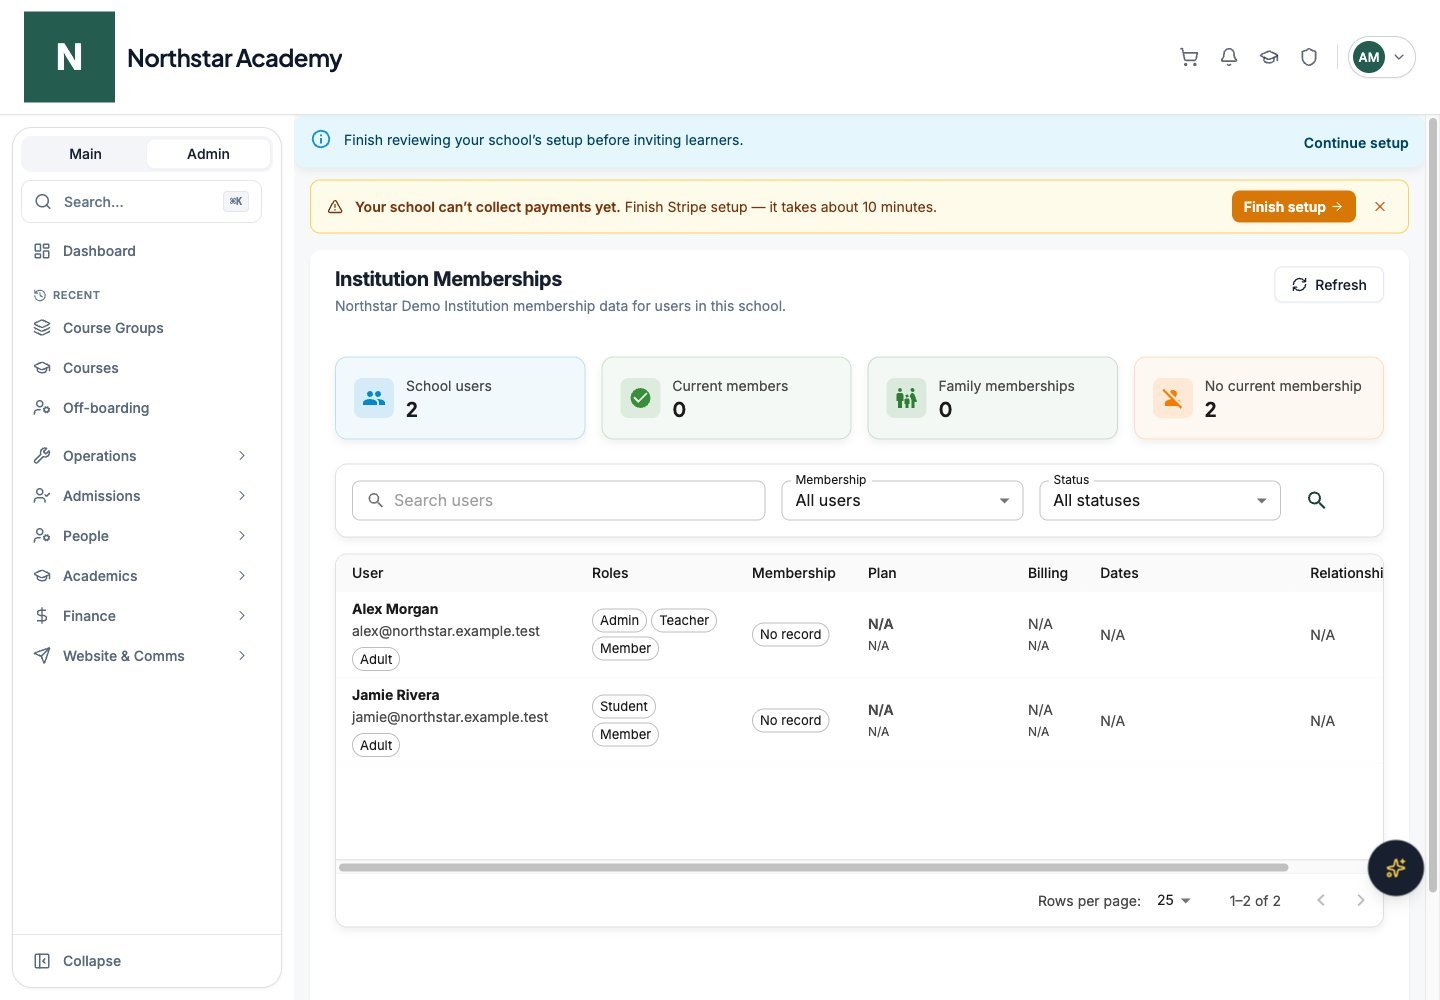The width and height of the screenshot is (1440, 1000).
Task: Click the shield icon in header
Action: tap(1309, 57)
